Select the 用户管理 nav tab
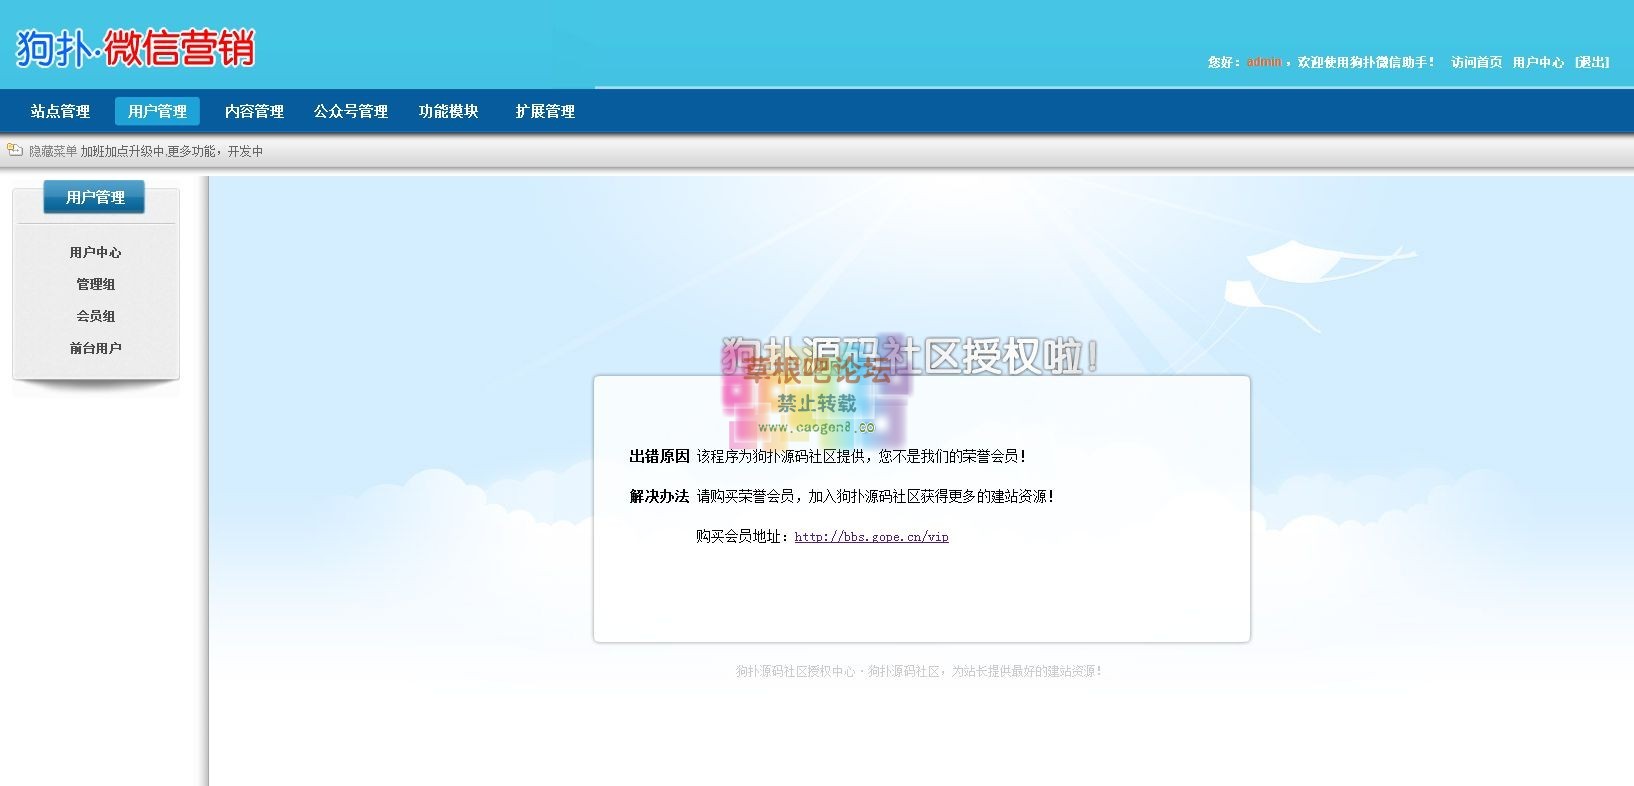Screen dimensions: 1634x786 [x=157, y=111]
